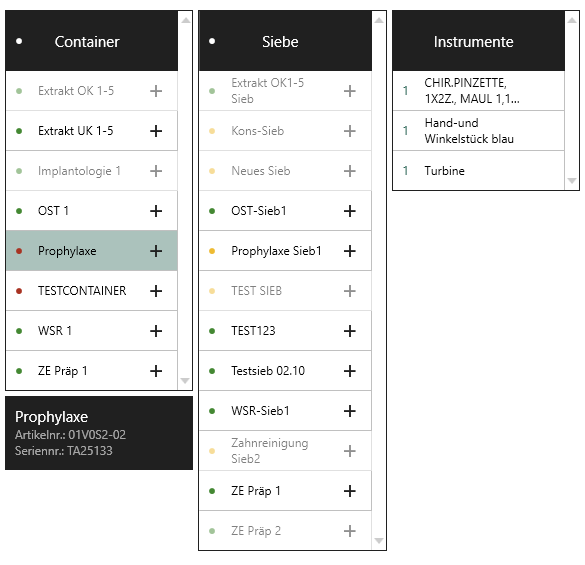Select the OST-Sieb1 sieve entry
This screenshot has height=565, width=585.
(285, 211)
